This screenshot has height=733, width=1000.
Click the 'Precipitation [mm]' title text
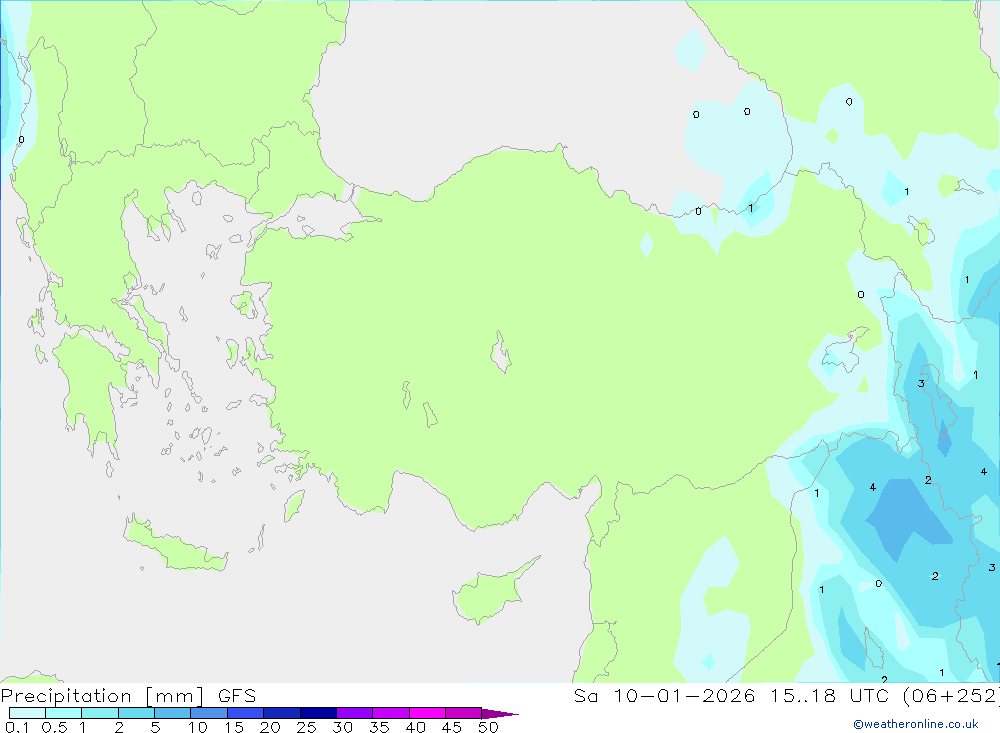tap(103, 696)
